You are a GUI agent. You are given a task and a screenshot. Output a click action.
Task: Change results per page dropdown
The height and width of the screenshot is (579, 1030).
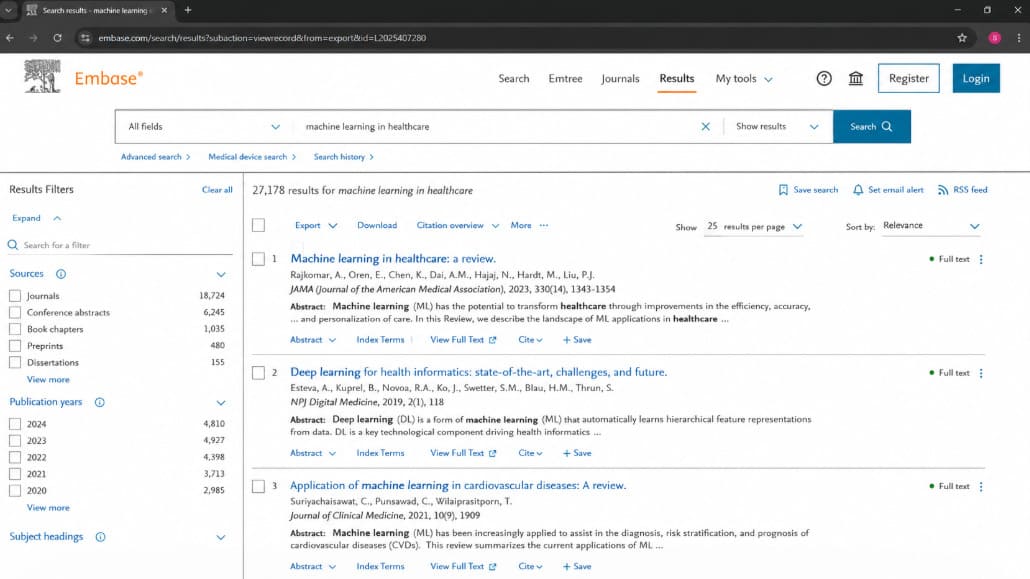tap(753, 227)
